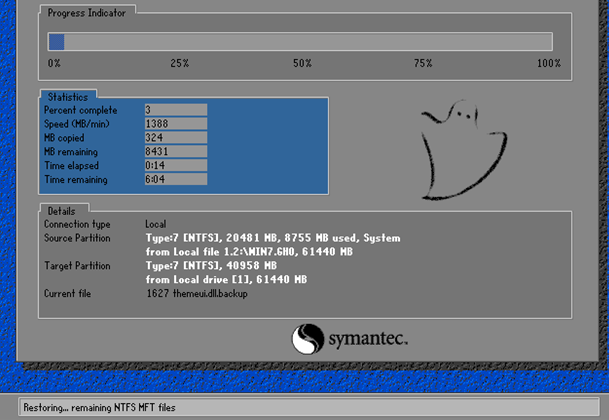Click the Target Partition label
Screen dimensions: 609x420
[x=80, y=267]
